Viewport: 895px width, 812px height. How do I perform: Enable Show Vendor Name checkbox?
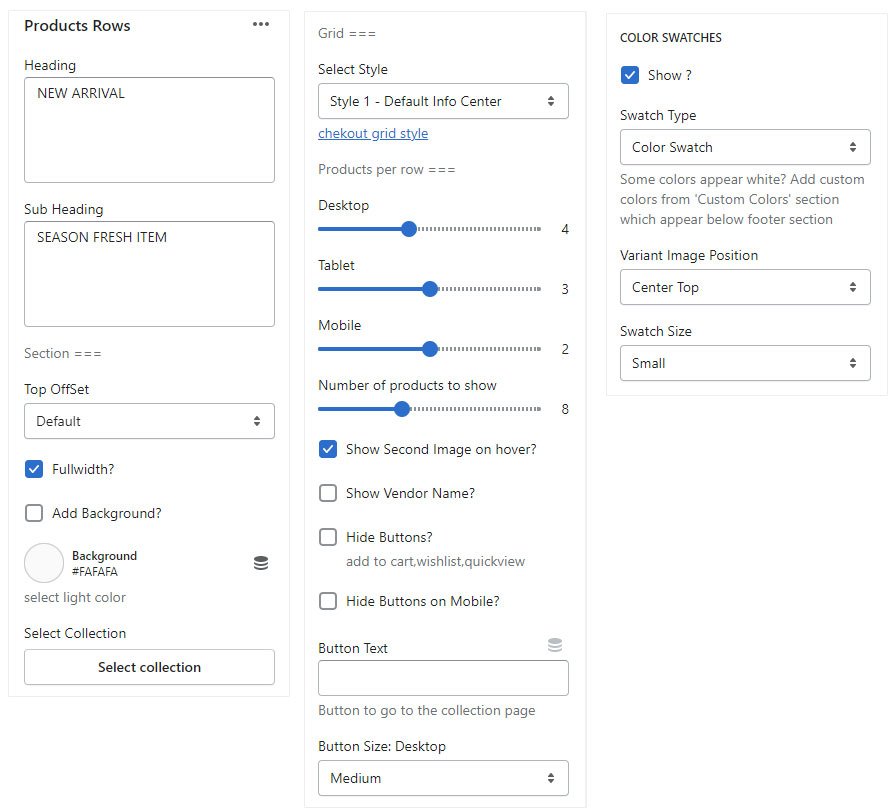coord(328,493)
